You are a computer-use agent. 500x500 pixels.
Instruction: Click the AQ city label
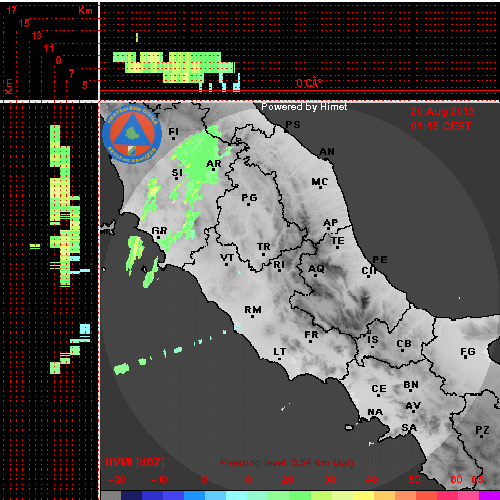[x=316, y=269]
